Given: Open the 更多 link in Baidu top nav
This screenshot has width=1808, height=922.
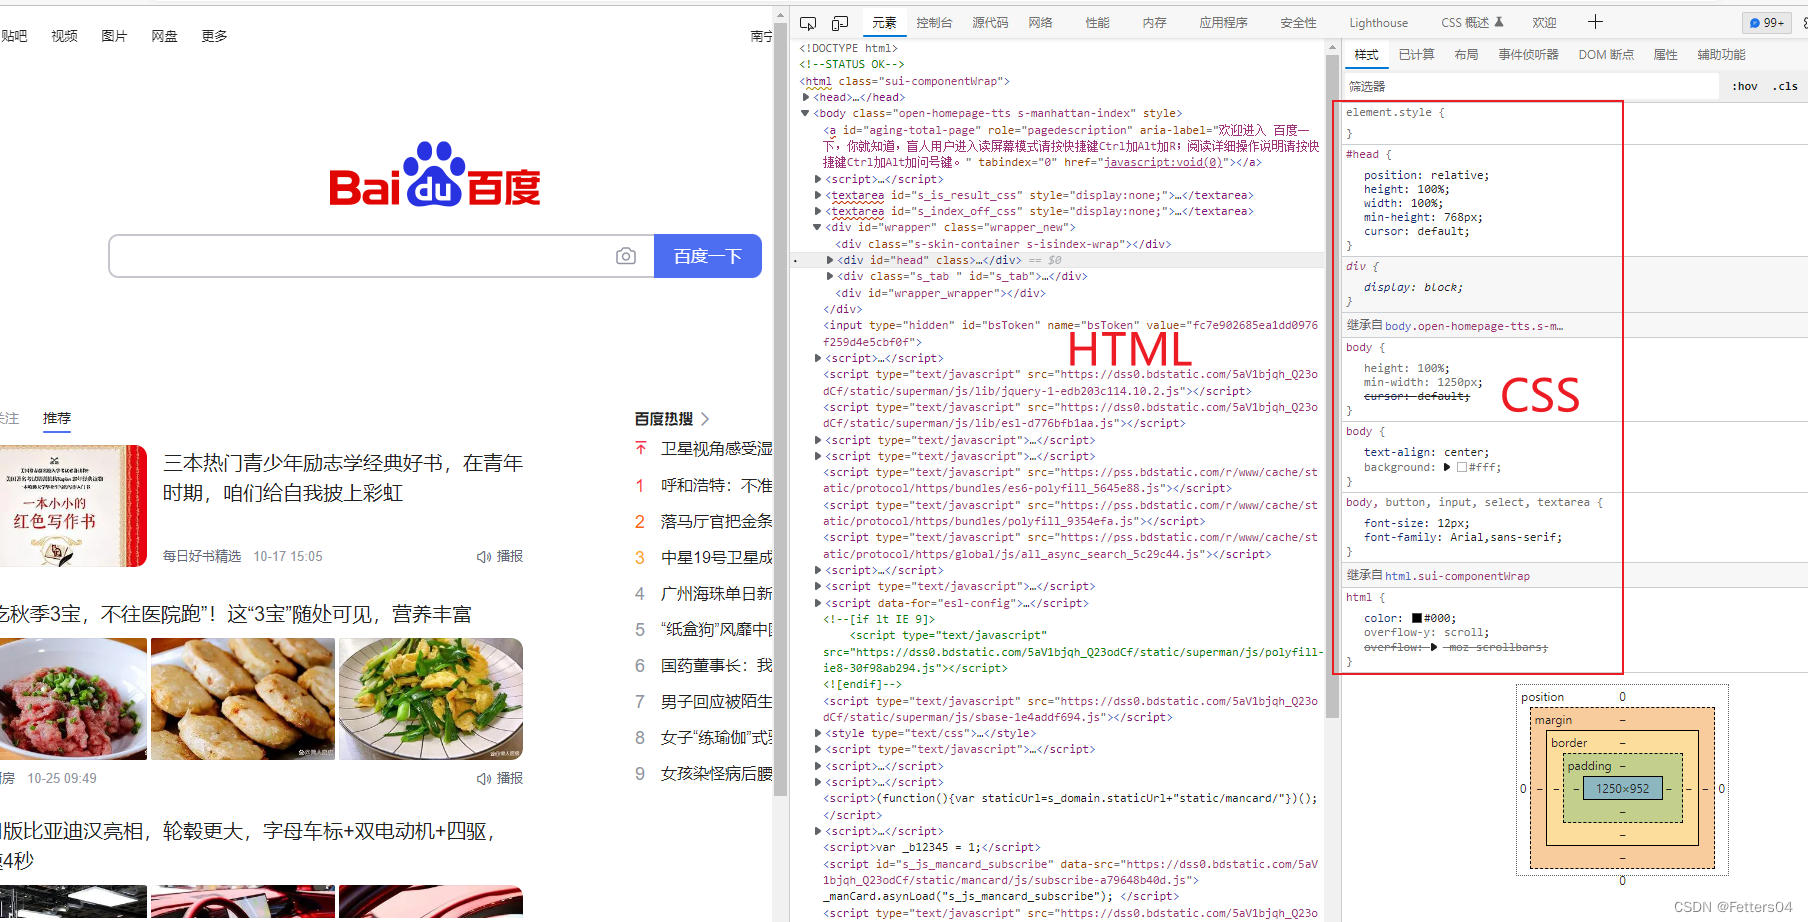Looking at the screenshot, I should pyautogui.click(x=214, y=36).
